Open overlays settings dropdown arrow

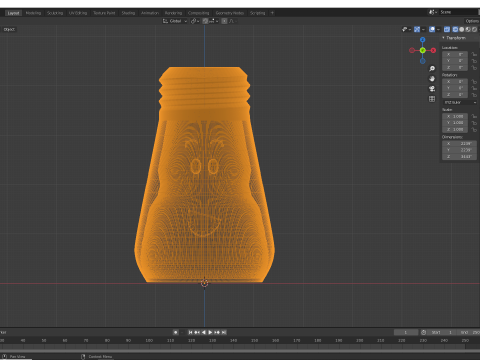[x=438, y=29]
